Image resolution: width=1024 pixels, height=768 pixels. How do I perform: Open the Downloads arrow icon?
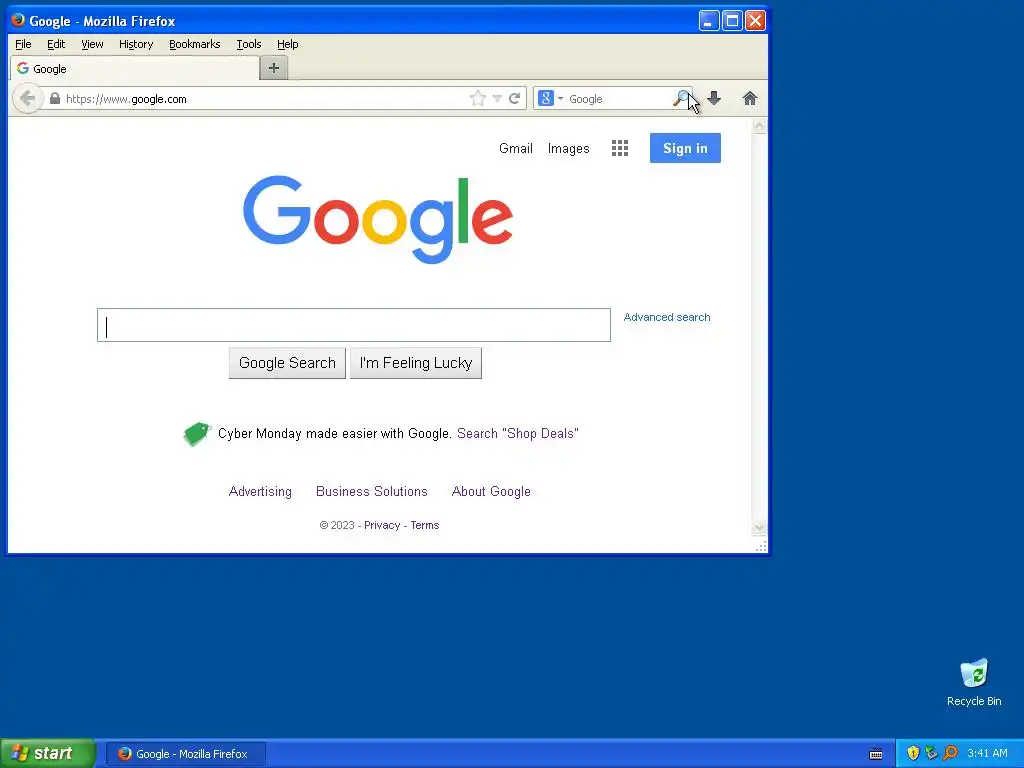point(714,99)
